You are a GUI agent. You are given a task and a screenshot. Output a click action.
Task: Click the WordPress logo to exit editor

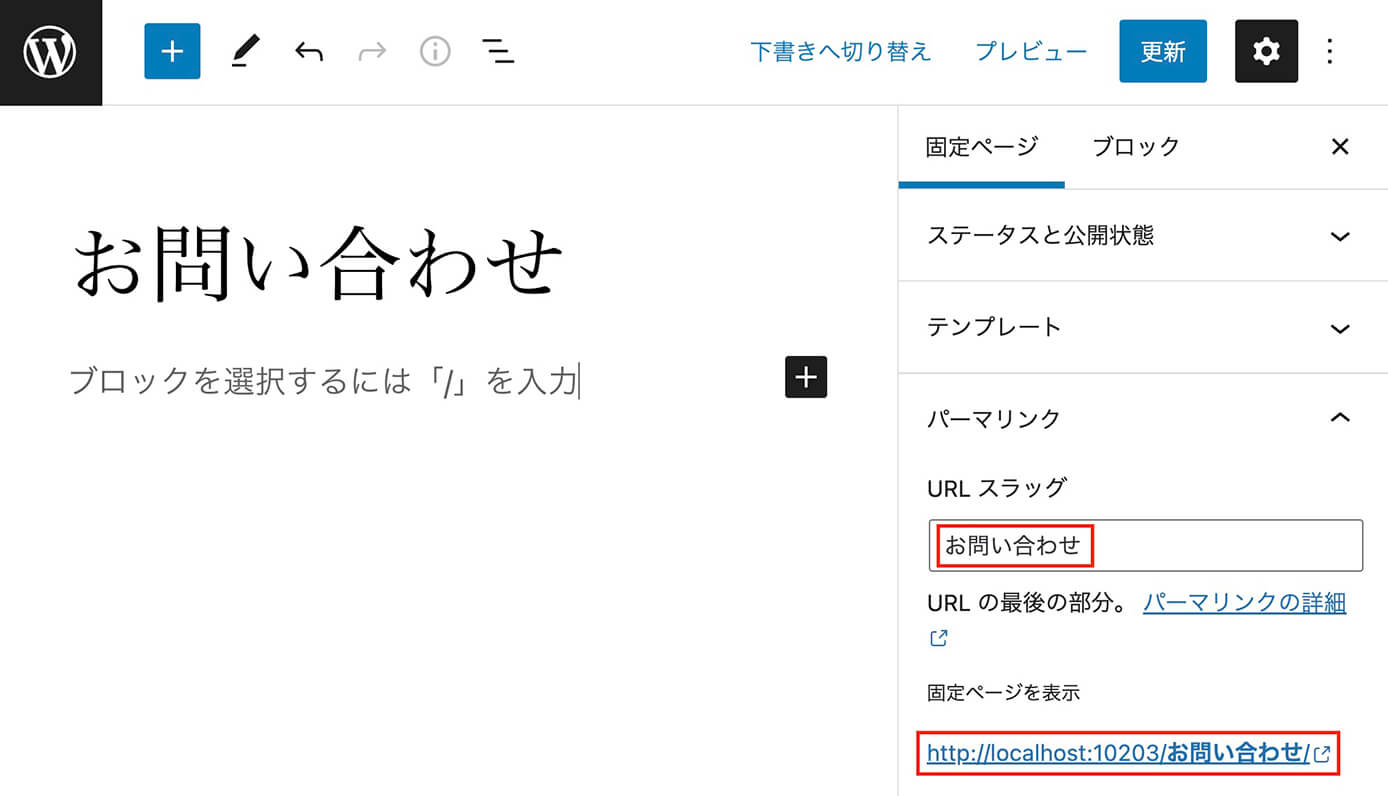tap(50, 52)
